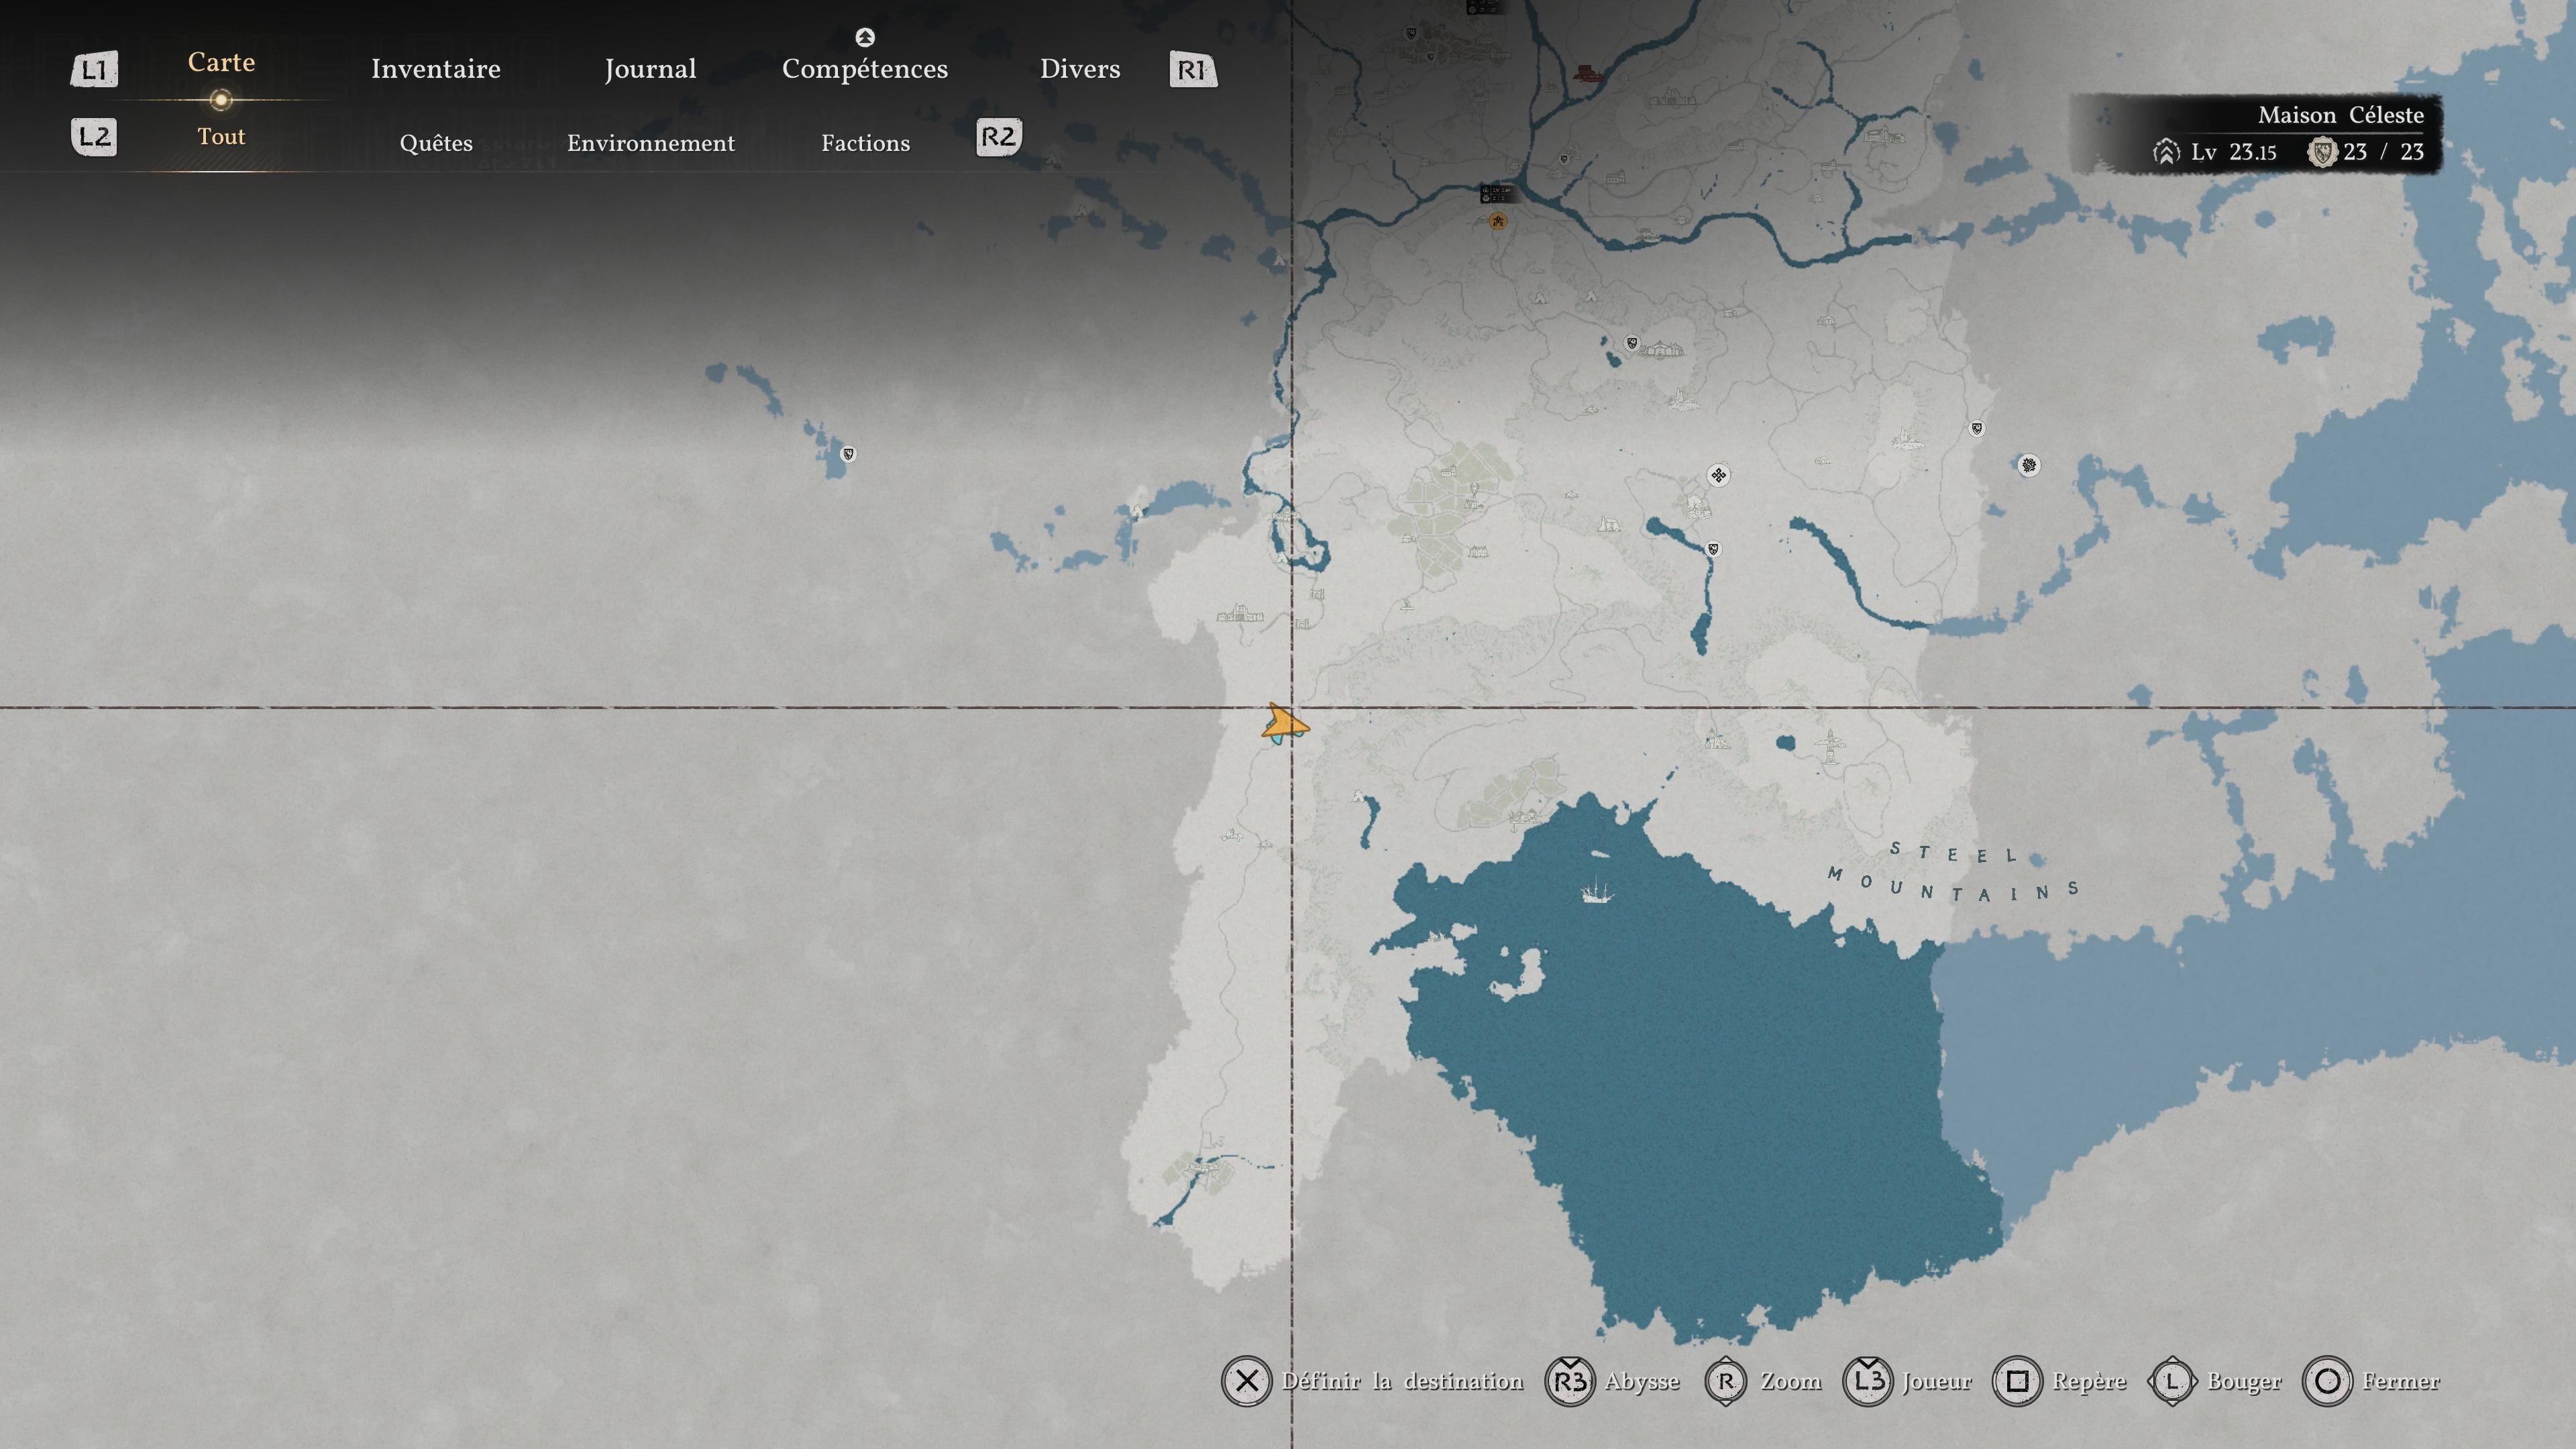Click the STEEL MOUNTAINS map label
This screenshot has height=1449, width=2576.
pos(1953,872)
